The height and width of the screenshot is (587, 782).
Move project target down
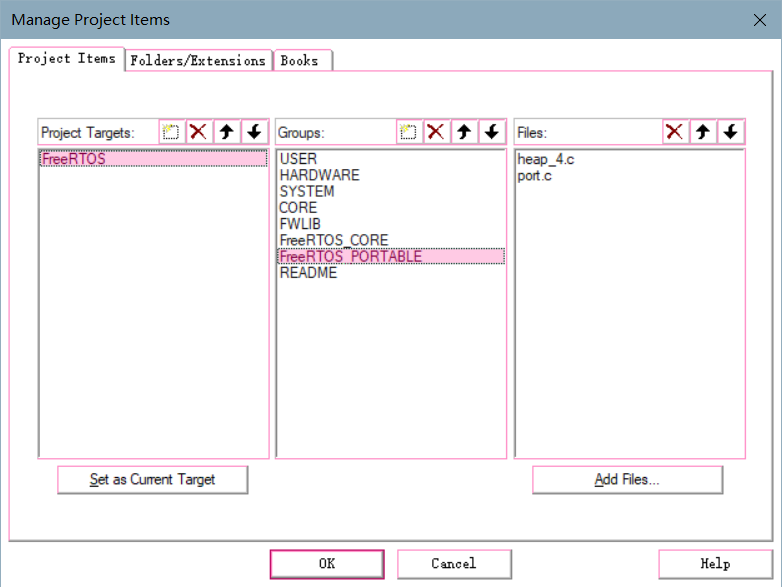click(x=255, y=132)
